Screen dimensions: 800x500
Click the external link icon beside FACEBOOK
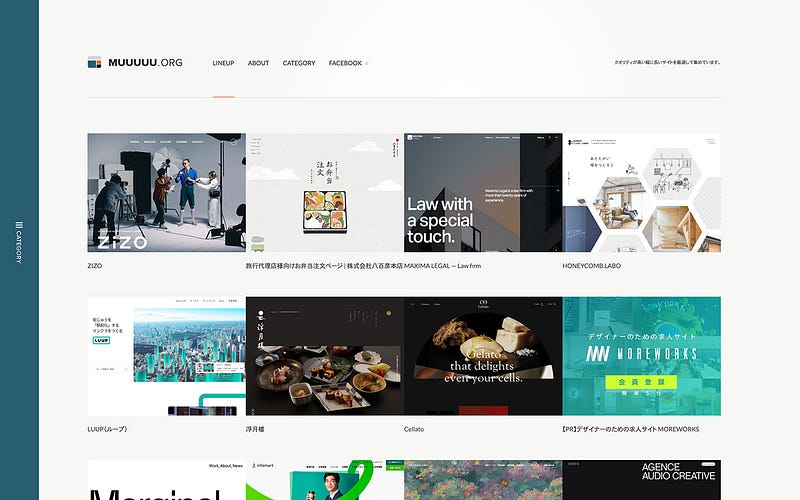coord(366,63)
